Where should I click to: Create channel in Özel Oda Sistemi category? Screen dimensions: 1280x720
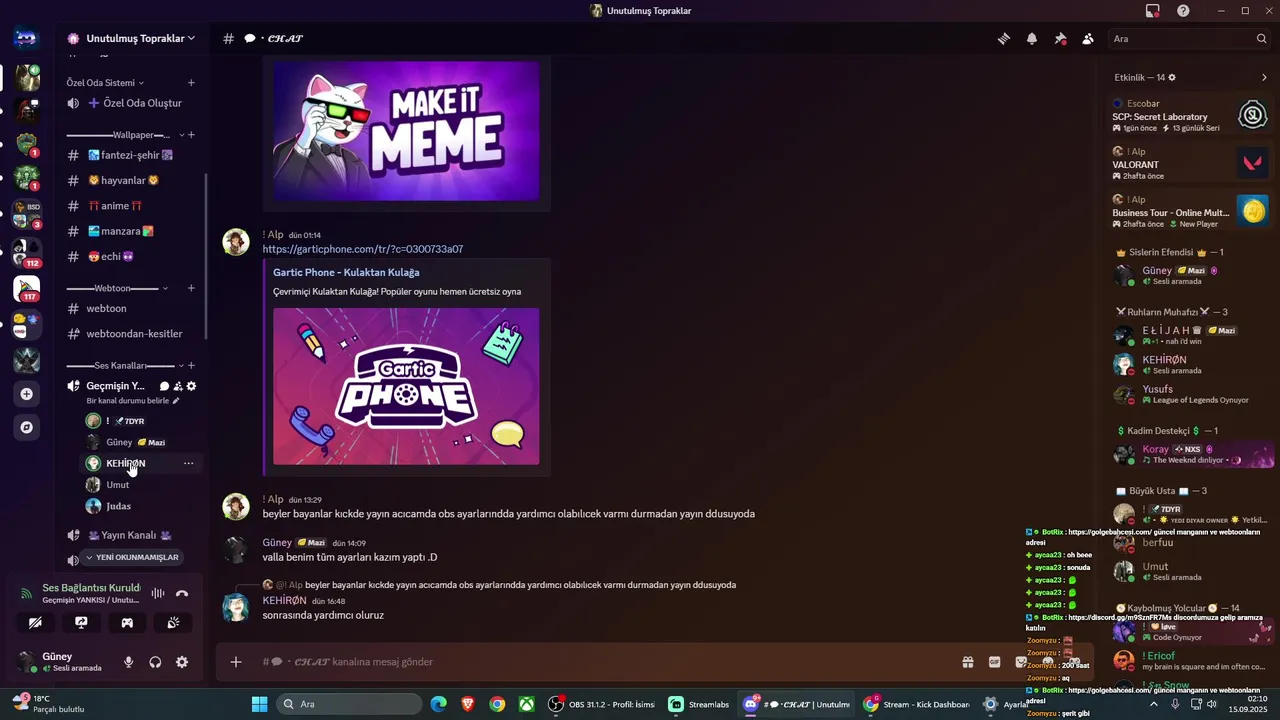click(191, 83)
